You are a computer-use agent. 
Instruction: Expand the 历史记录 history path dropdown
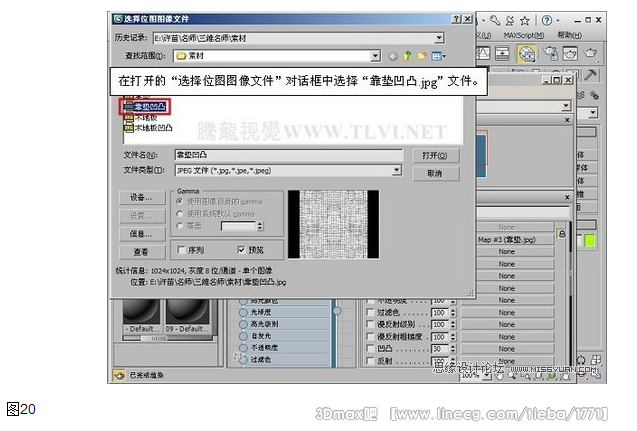tap(439, 38)
